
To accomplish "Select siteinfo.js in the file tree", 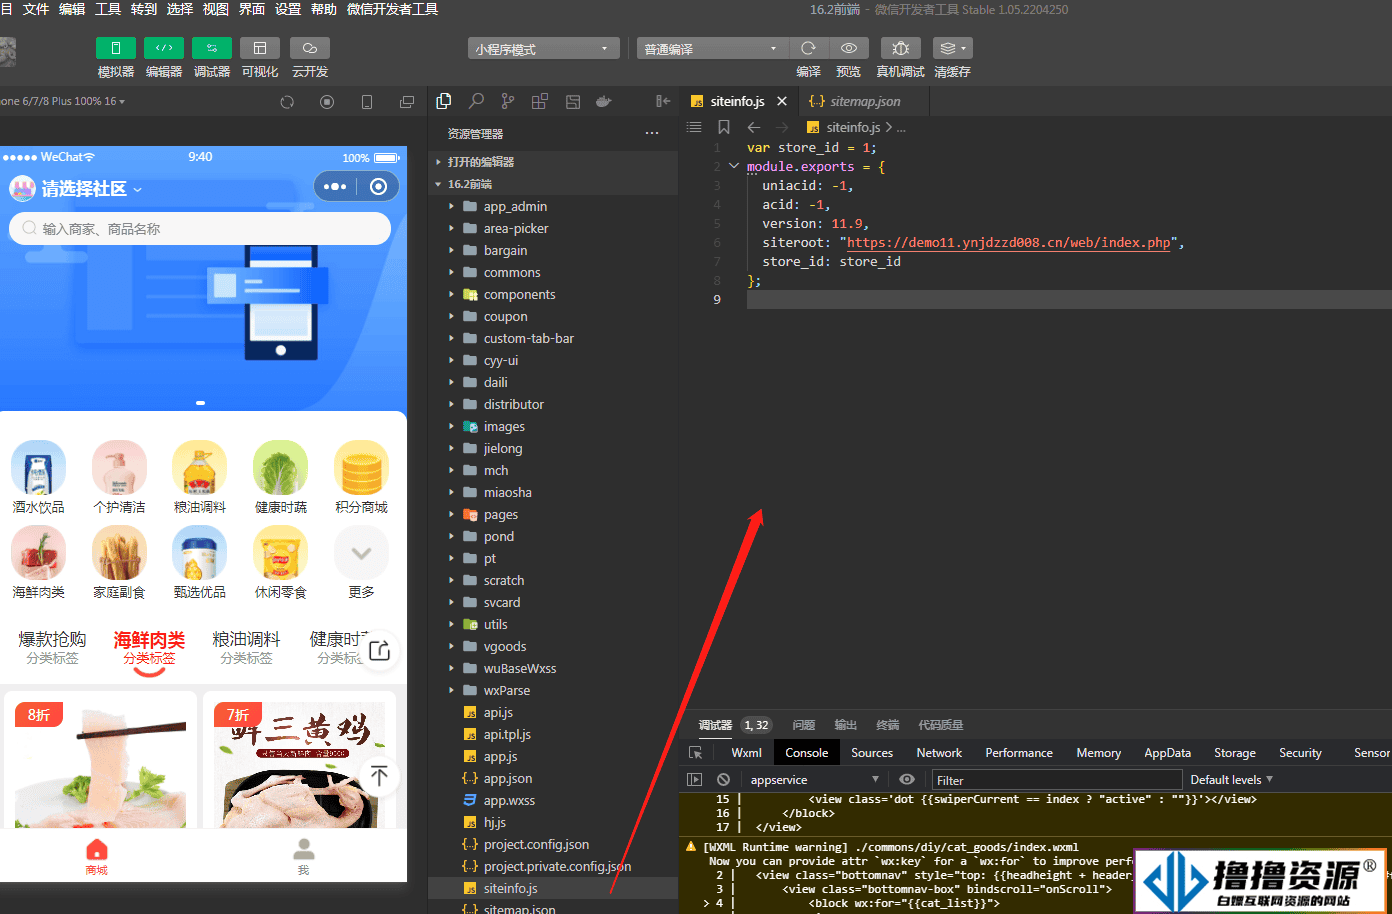I will [553, 888].
